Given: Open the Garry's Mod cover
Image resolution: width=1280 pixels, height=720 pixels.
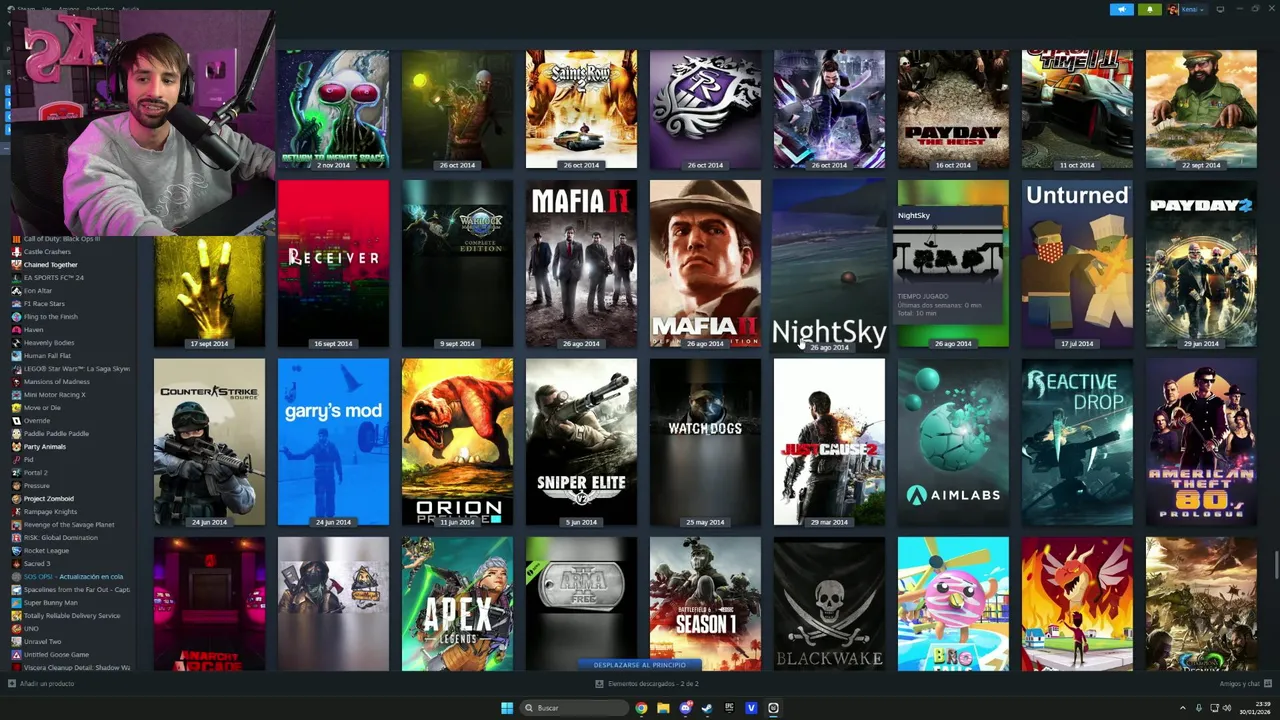Looking at the screenshot, I should click(333, 442).
